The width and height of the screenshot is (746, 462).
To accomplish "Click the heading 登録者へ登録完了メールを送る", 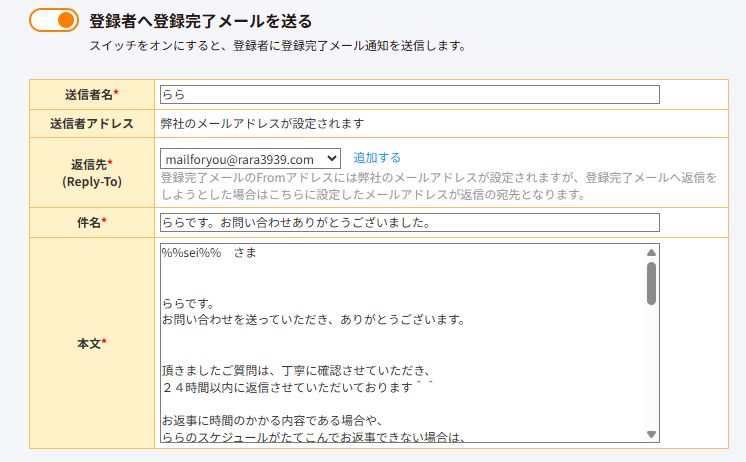I will tap(200, 21).
